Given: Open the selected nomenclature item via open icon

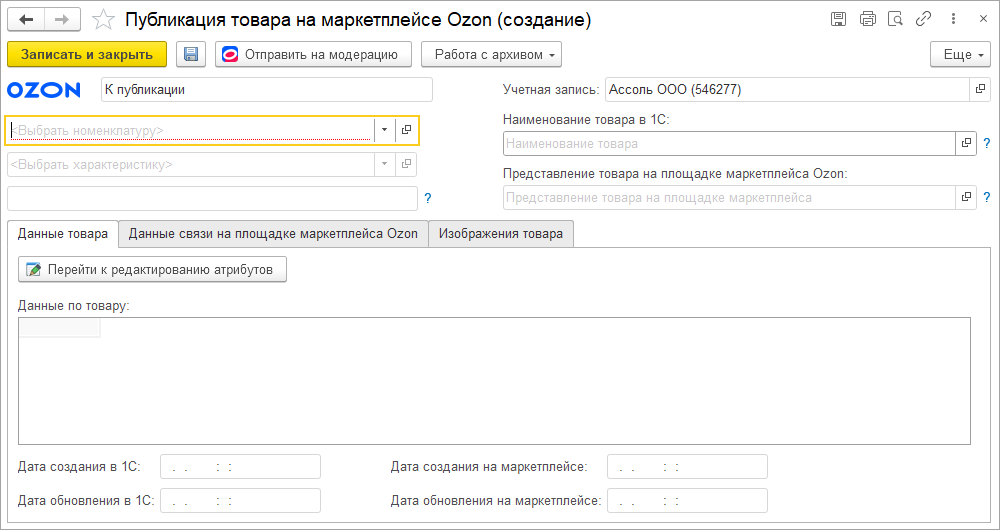Looking at the screenshot, I should [406, 130].
